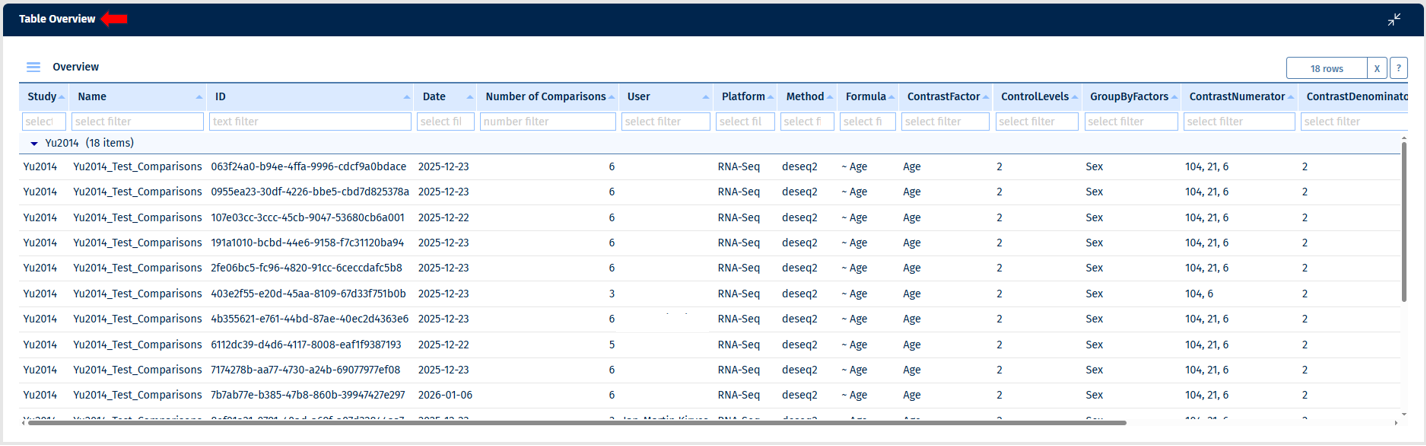Sort by the Name column arrow
1426x446 pixels.
tap(199, 97)
